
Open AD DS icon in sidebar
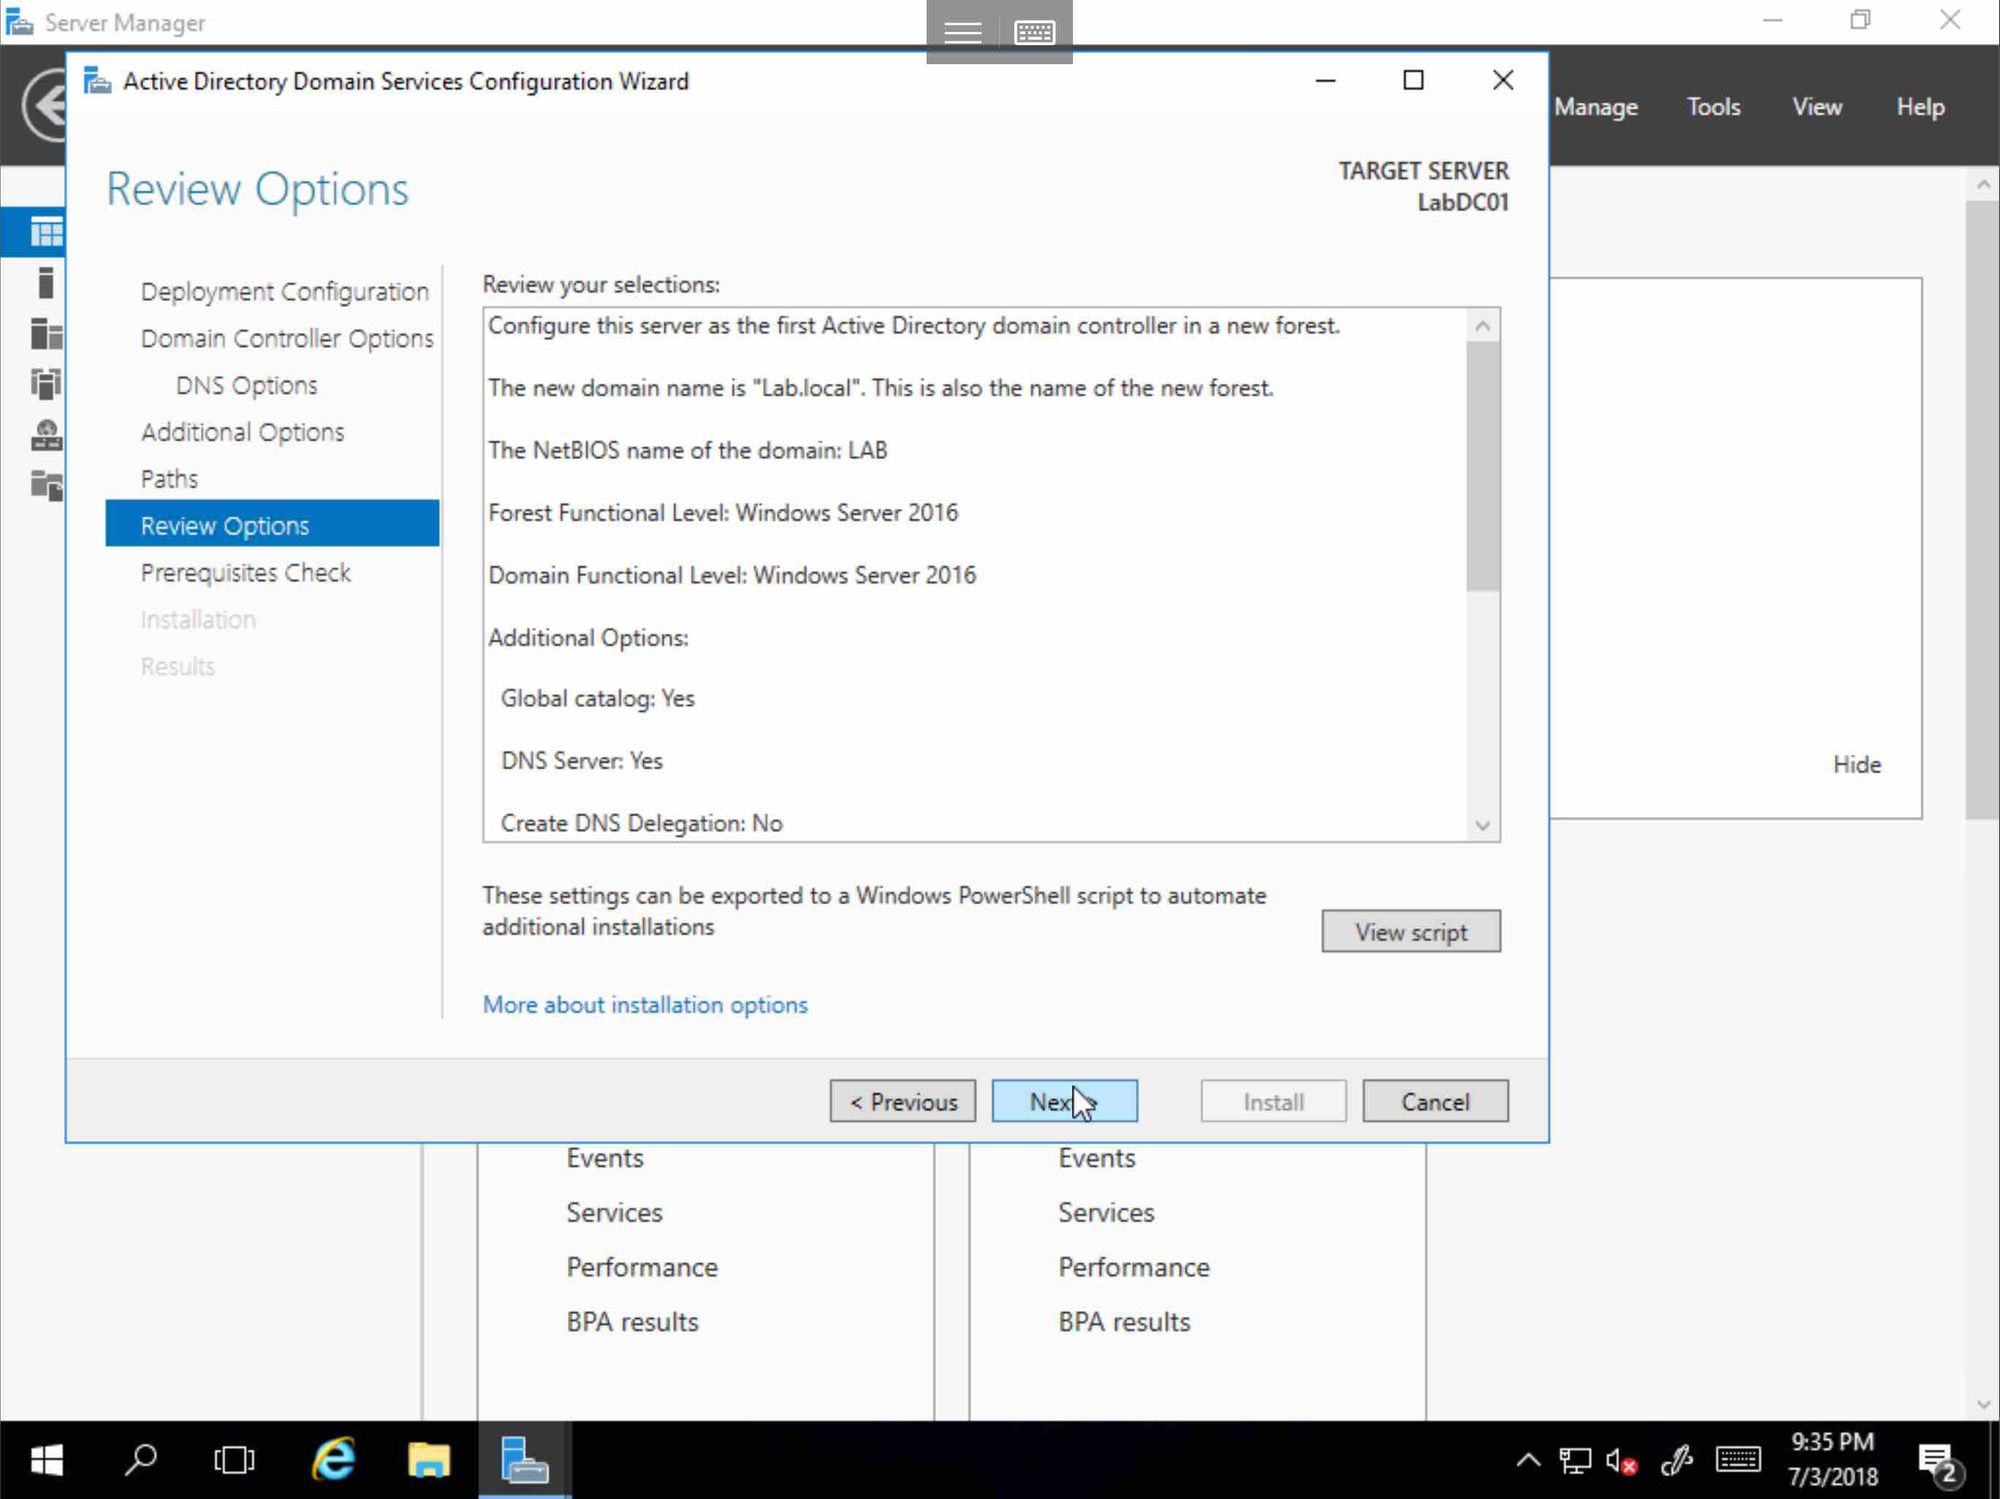(x=46, y=383)
